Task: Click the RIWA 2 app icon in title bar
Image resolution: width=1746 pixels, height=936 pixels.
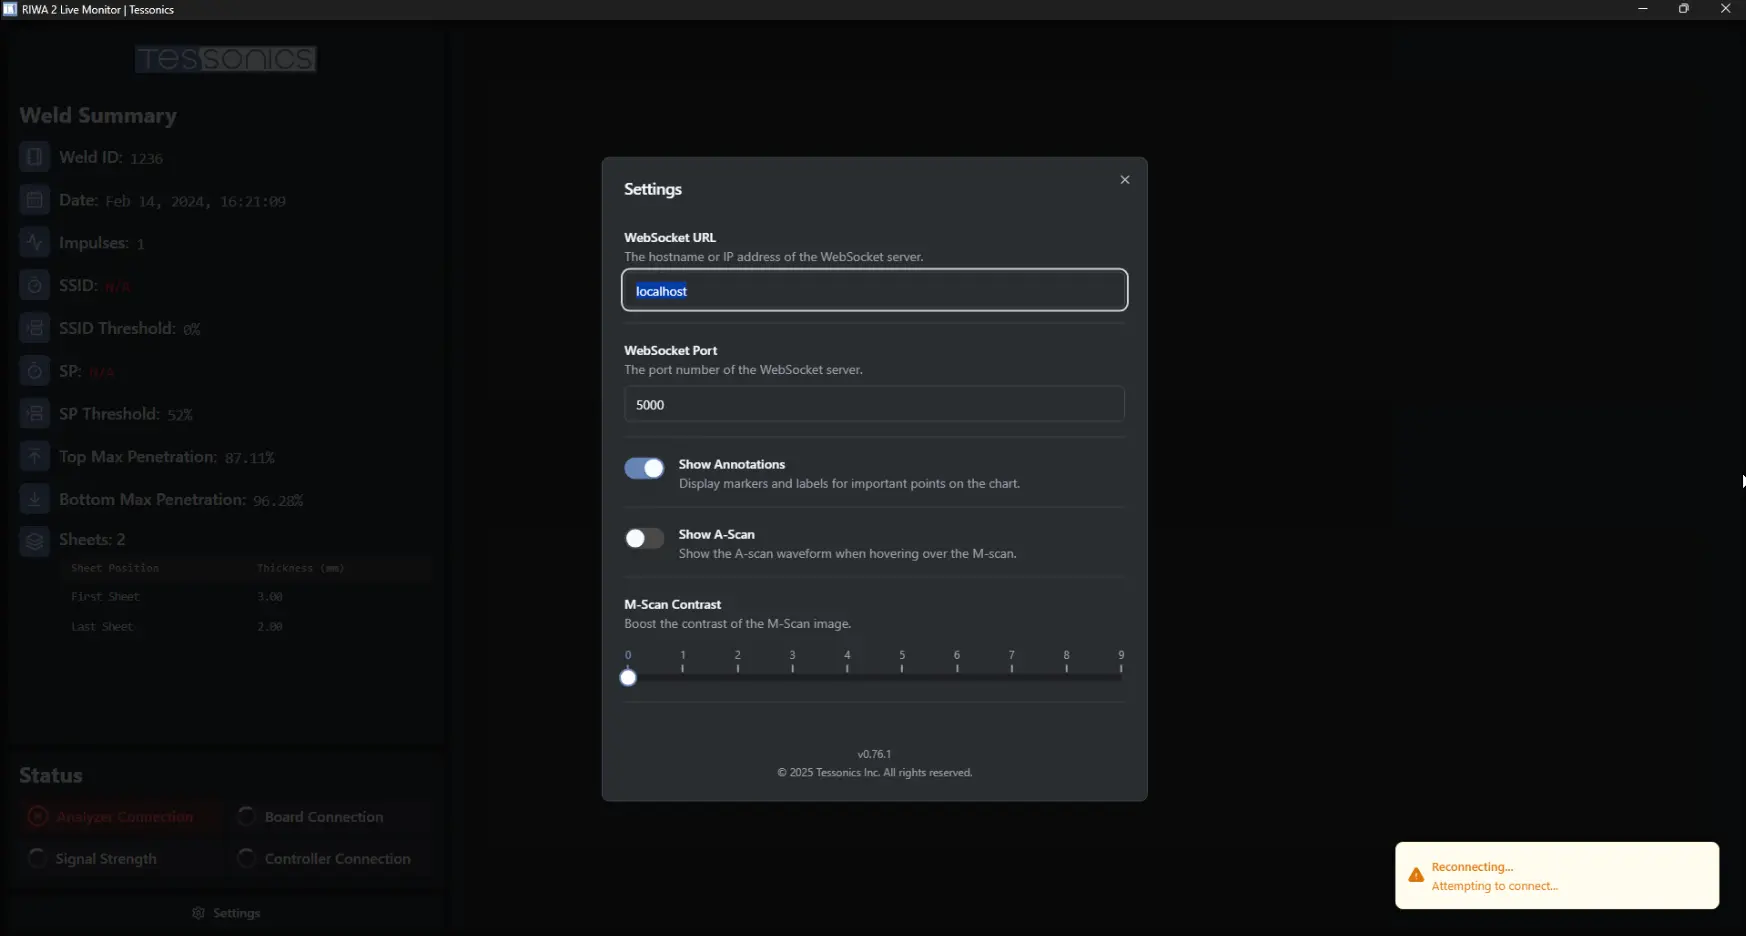Action: tap(10, 9)
